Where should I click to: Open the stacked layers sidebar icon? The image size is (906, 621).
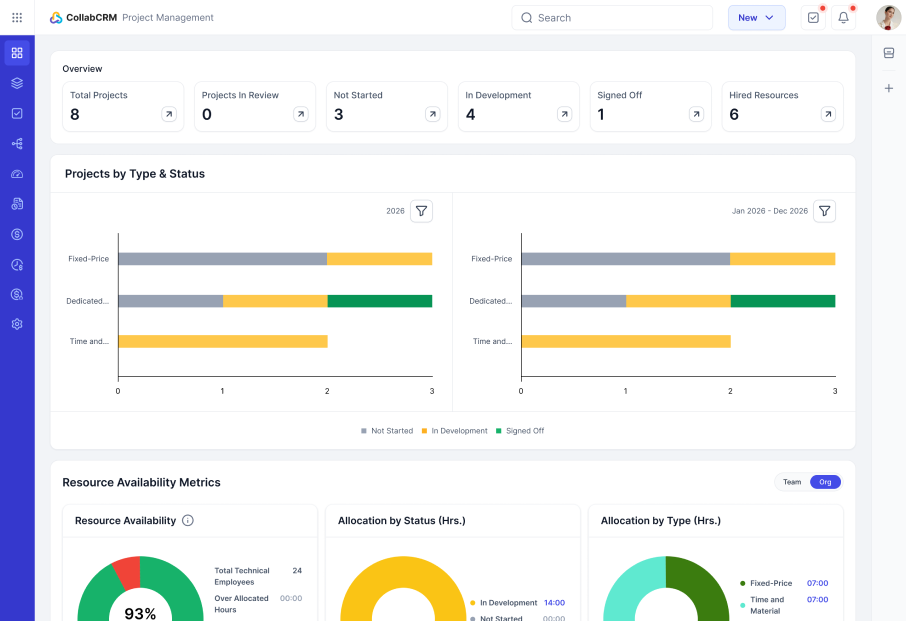pos(17,83)
